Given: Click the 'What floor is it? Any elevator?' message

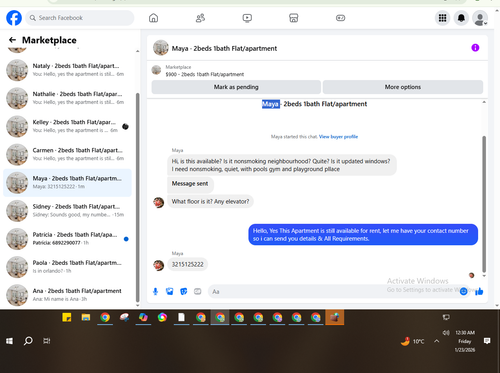Looking at the screenshot, I should coord(210,202).
